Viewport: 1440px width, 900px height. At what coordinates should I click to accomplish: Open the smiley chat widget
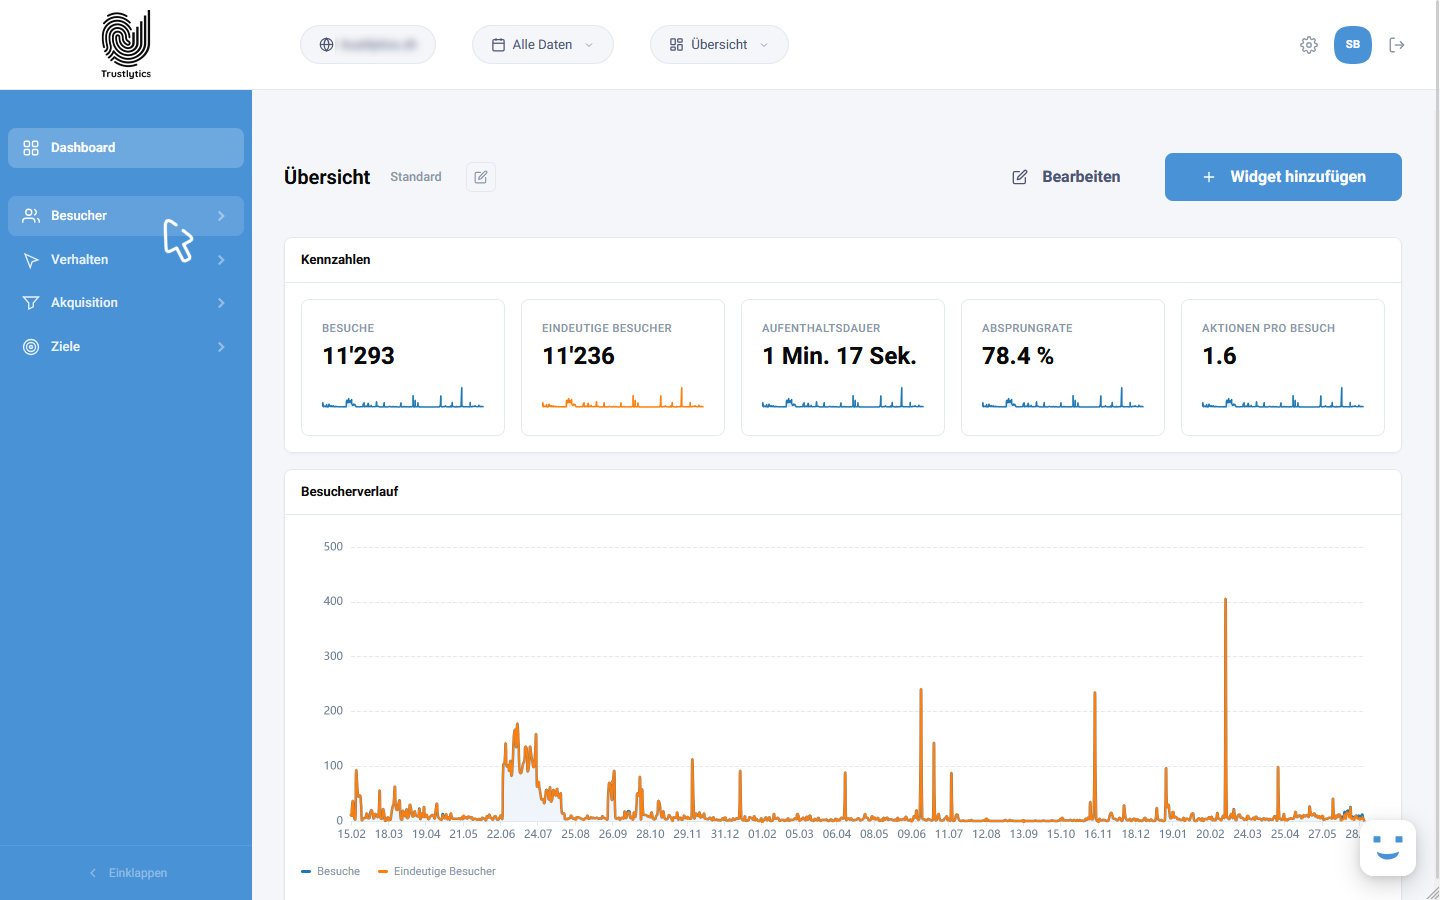pos(1387,848)
